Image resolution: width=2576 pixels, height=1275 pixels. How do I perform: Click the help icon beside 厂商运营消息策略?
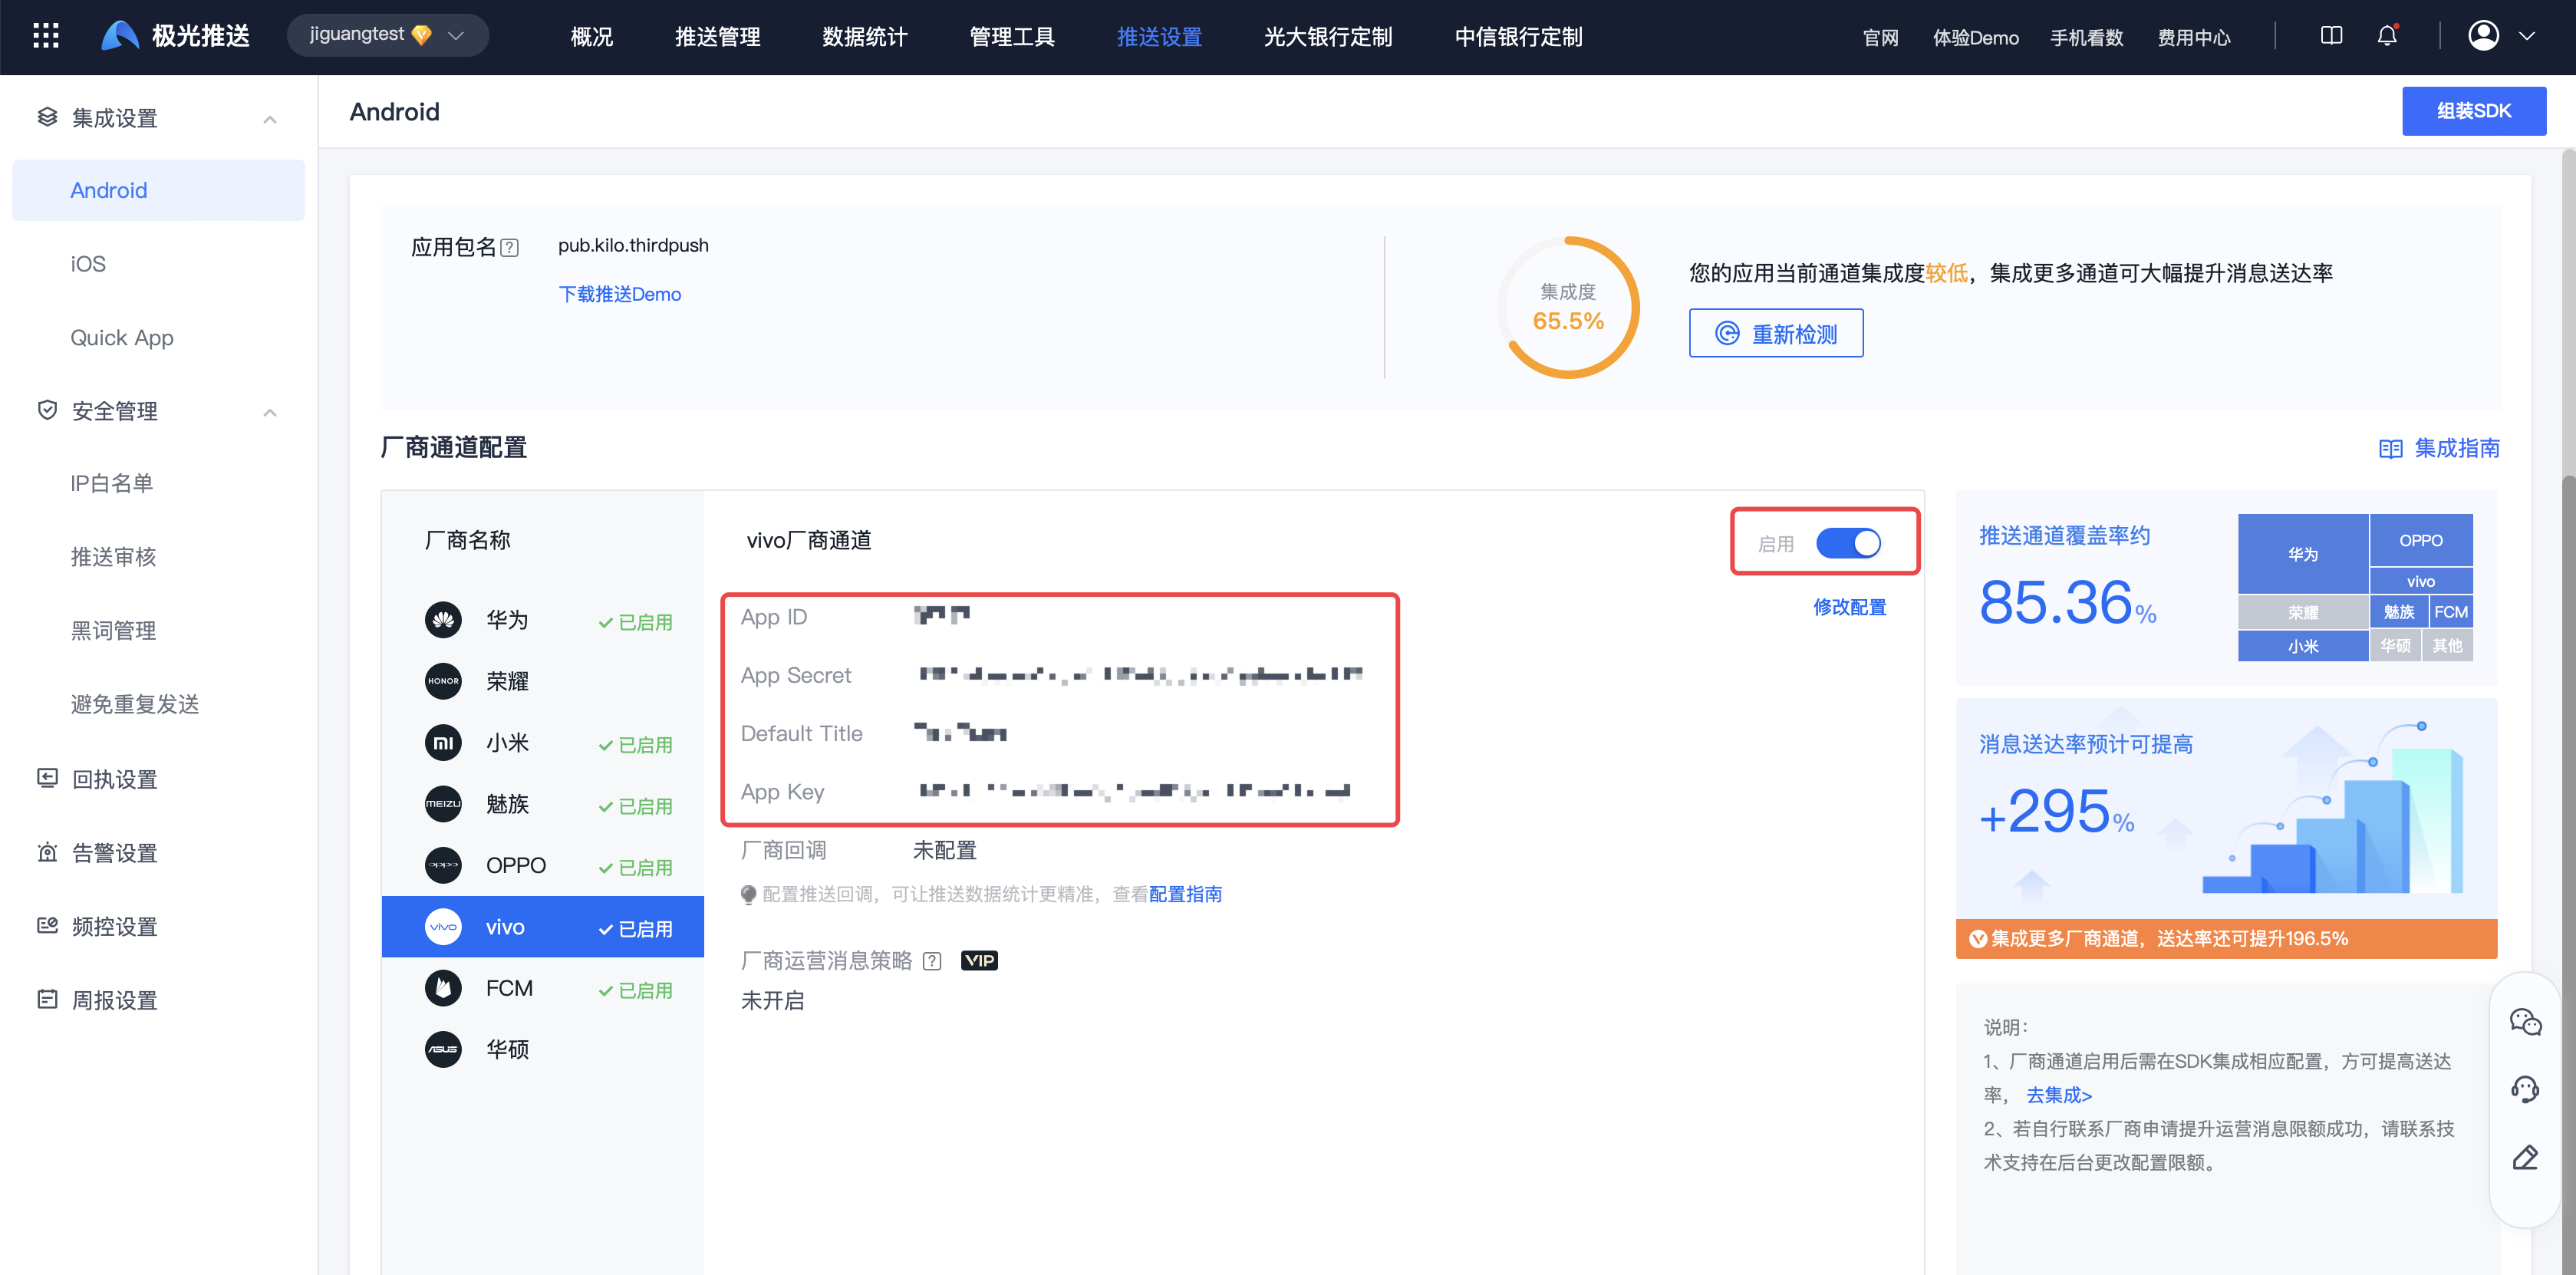tap(932, 961)
